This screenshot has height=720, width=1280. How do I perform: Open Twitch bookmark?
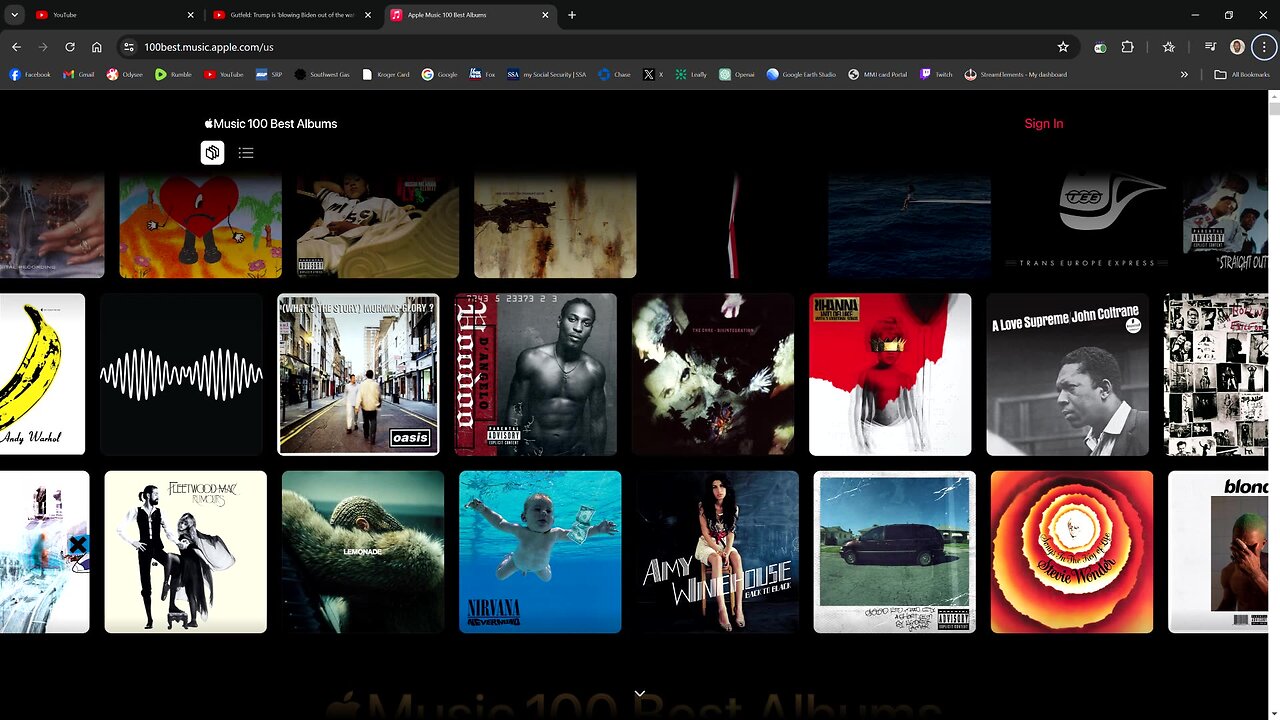click(x=936, y=74)
